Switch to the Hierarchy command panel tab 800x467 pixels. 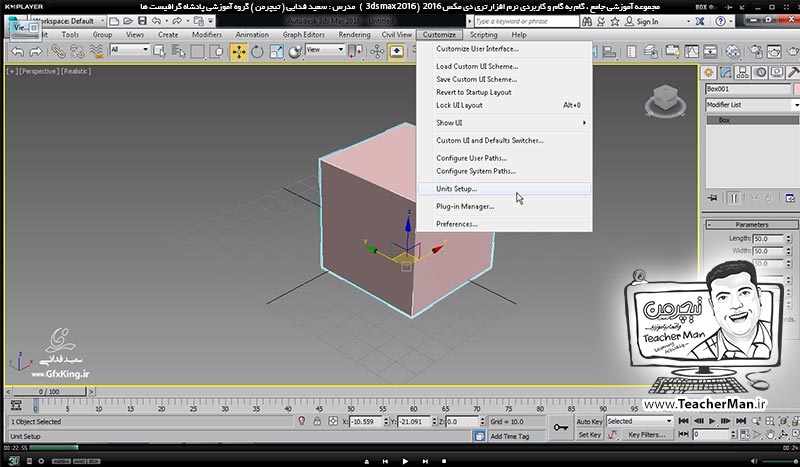click(x=743, y=72)
